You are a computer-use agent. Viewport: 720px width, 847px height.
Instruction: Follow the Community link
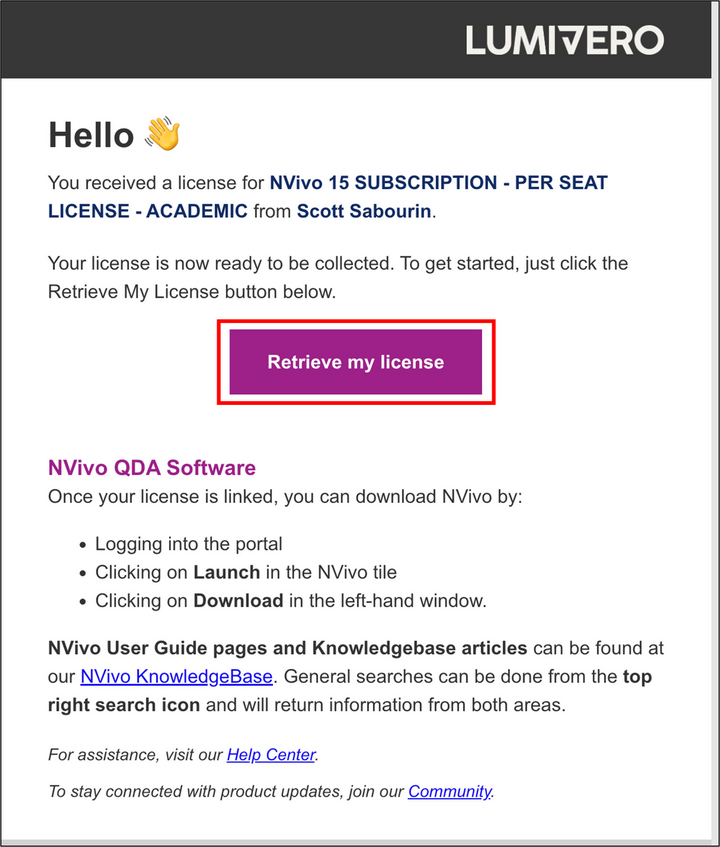tap(450, 791)
